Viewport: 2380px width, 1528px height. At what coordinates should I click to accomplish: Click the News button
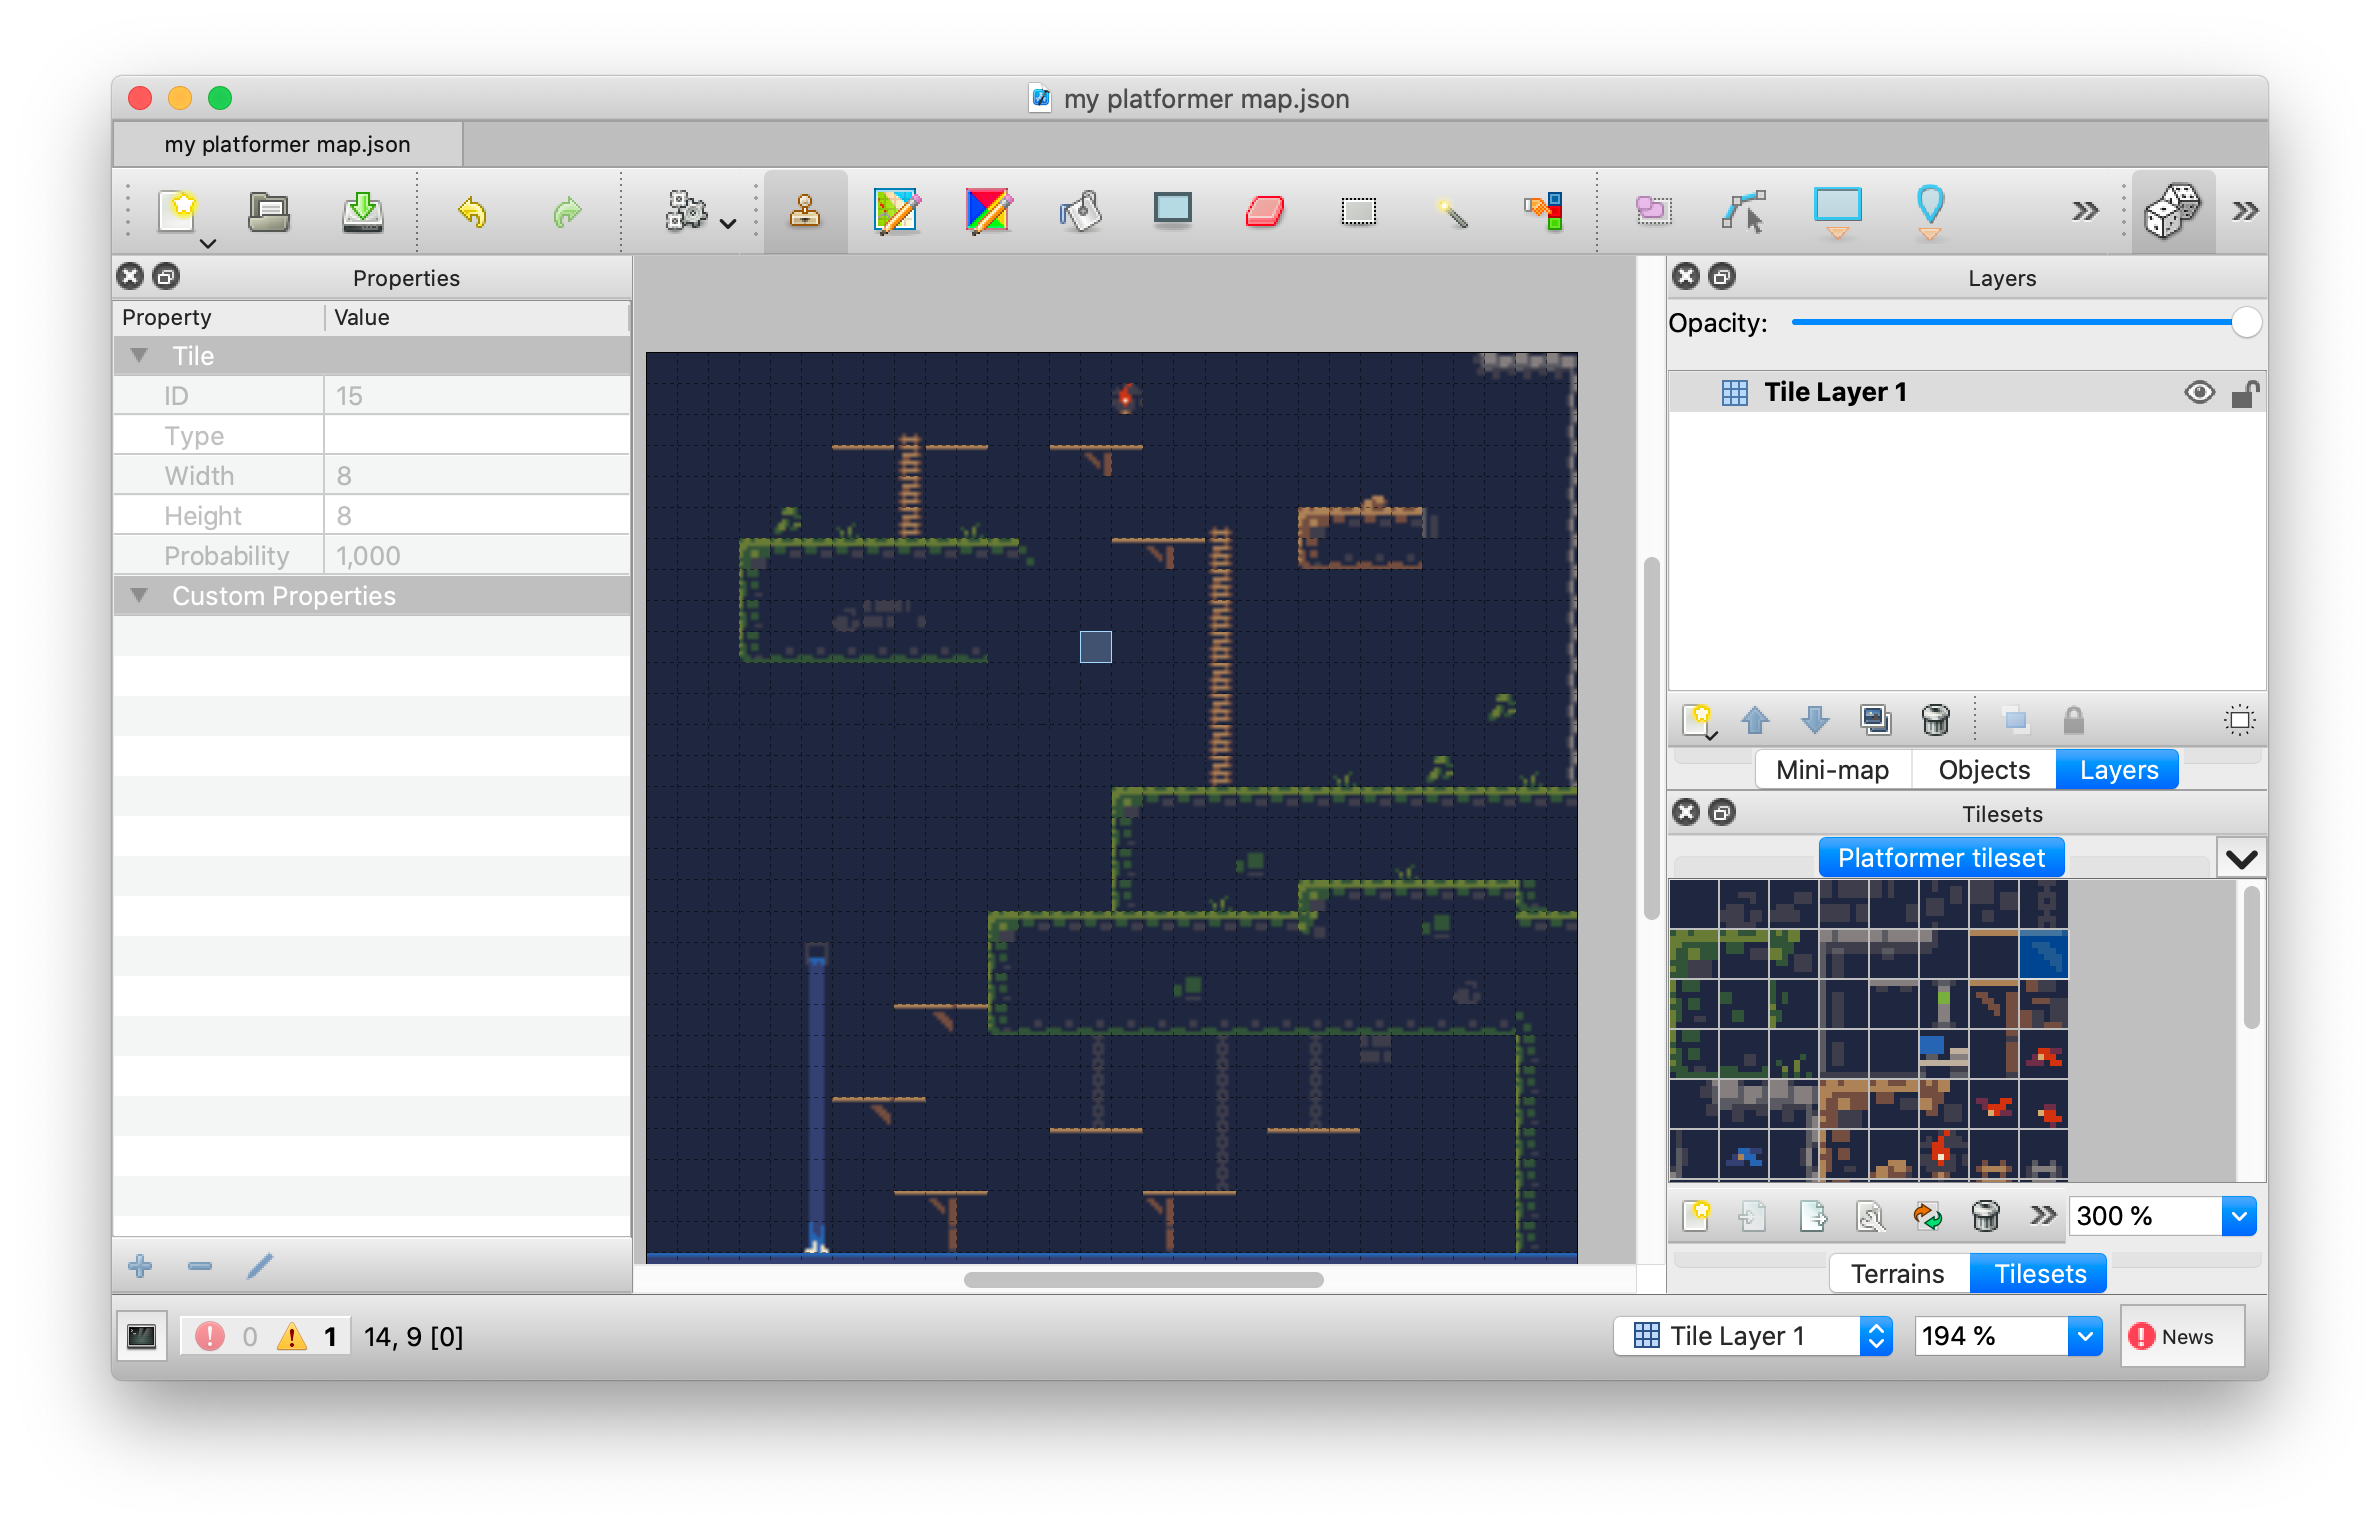(x=2183, y=1336)
